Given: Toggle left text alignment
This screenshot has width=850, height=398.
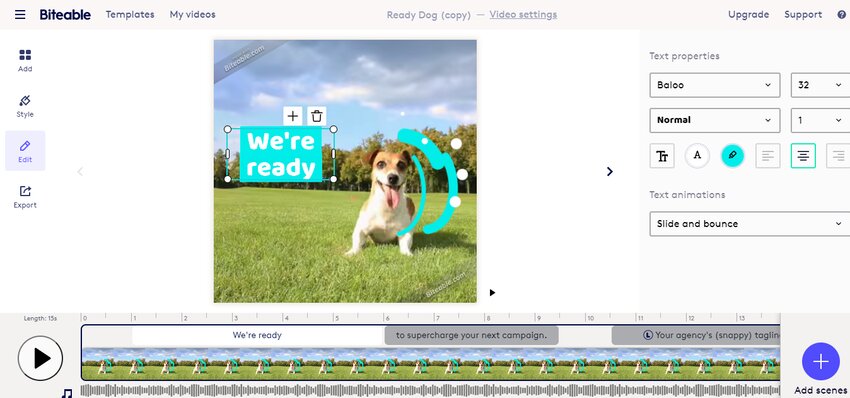Looking at the screenshot, I should tap(768, 156).
